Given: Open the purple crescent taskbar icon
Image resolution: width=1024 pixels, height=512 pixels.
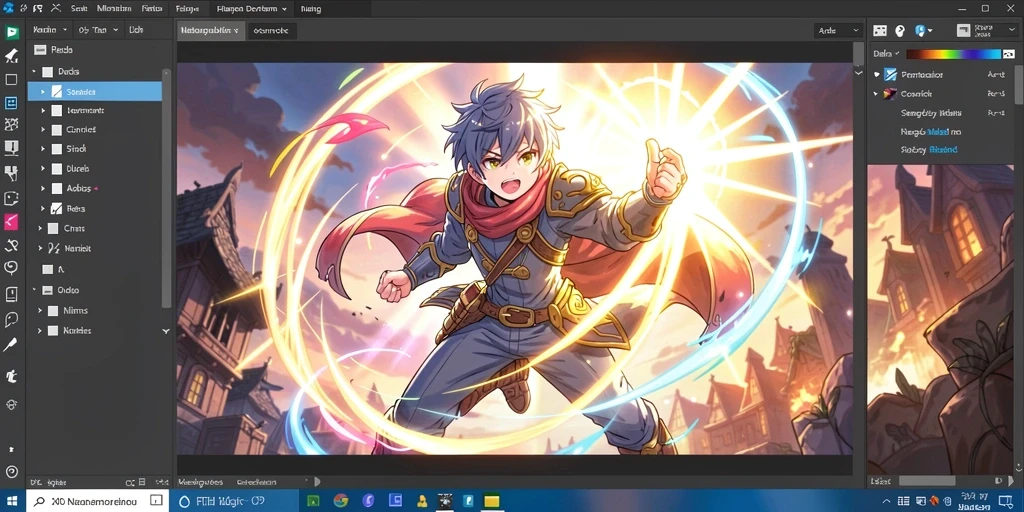Looking at the screenshot, I should tap(368, 501).
